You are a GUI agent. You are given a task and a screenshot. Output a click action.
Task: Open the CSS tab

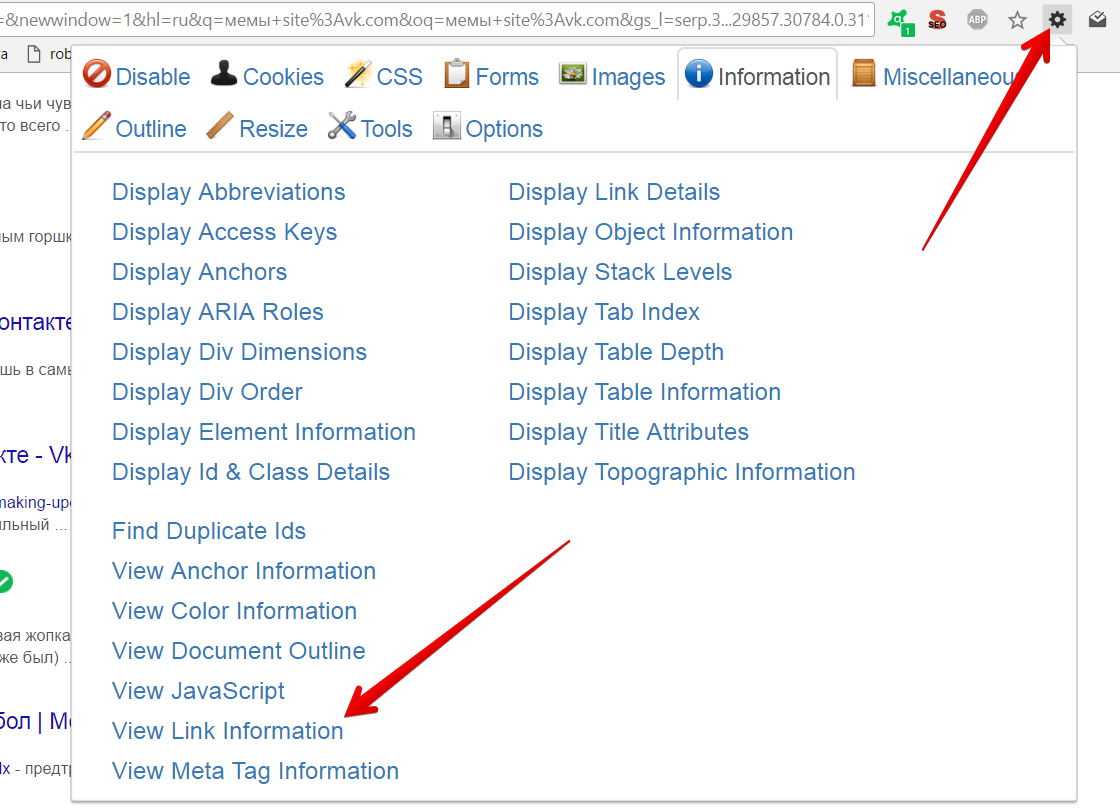tap(384, 77)
